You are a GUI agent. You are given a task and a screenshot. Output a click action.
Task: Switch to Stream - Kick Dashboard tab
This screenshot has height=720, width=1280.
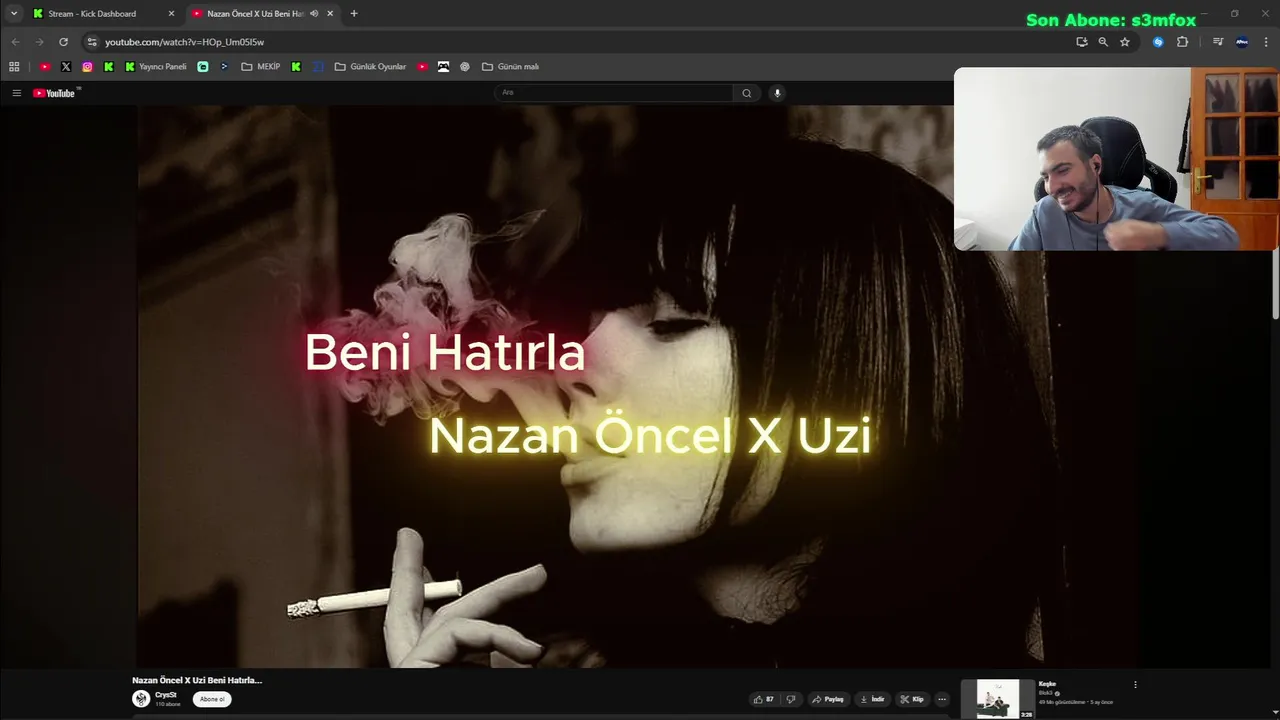point(104,14)
